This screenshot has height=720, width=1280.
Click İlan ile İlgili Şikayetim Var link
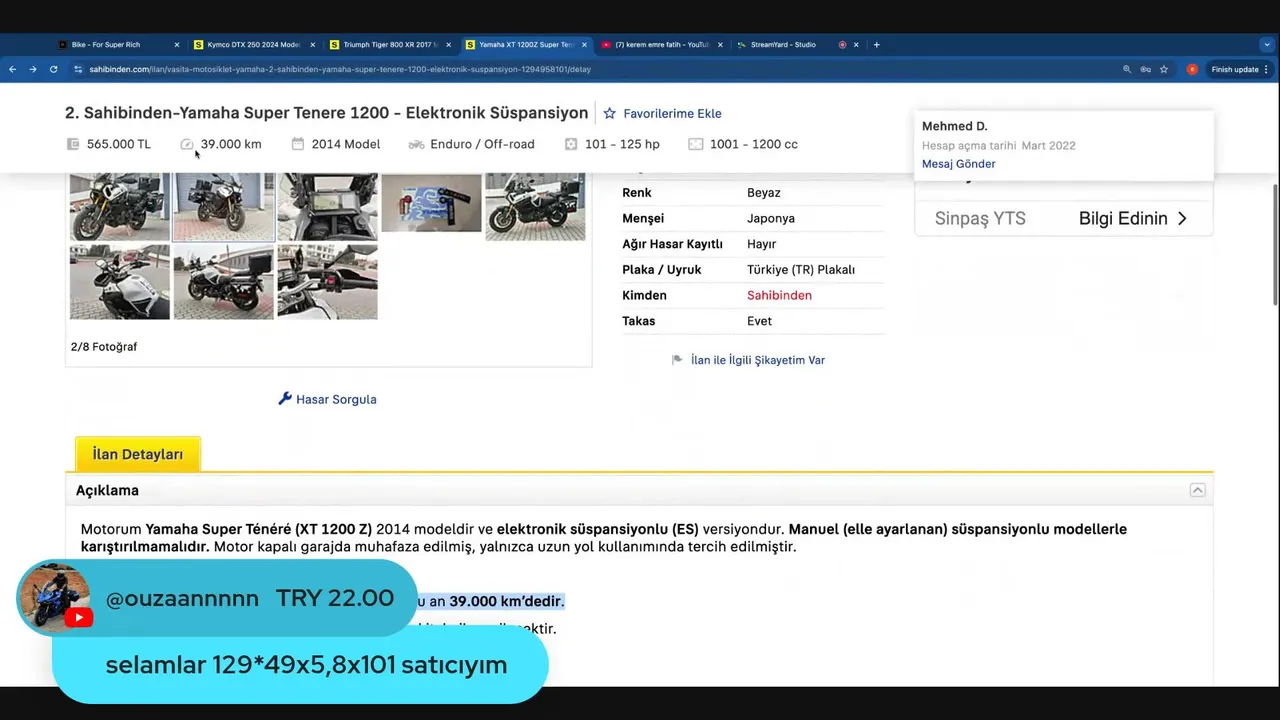point(758,360)
